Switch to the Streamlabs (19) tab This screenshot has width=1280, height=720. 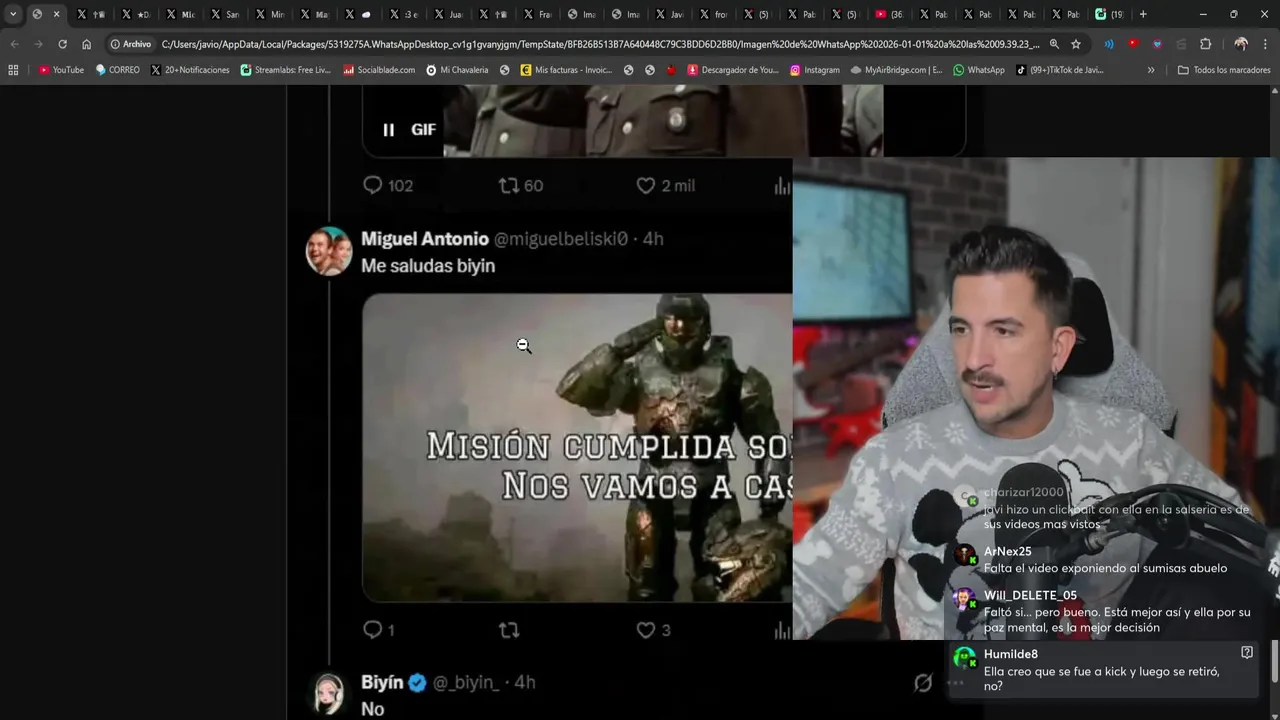[1109, 14]
